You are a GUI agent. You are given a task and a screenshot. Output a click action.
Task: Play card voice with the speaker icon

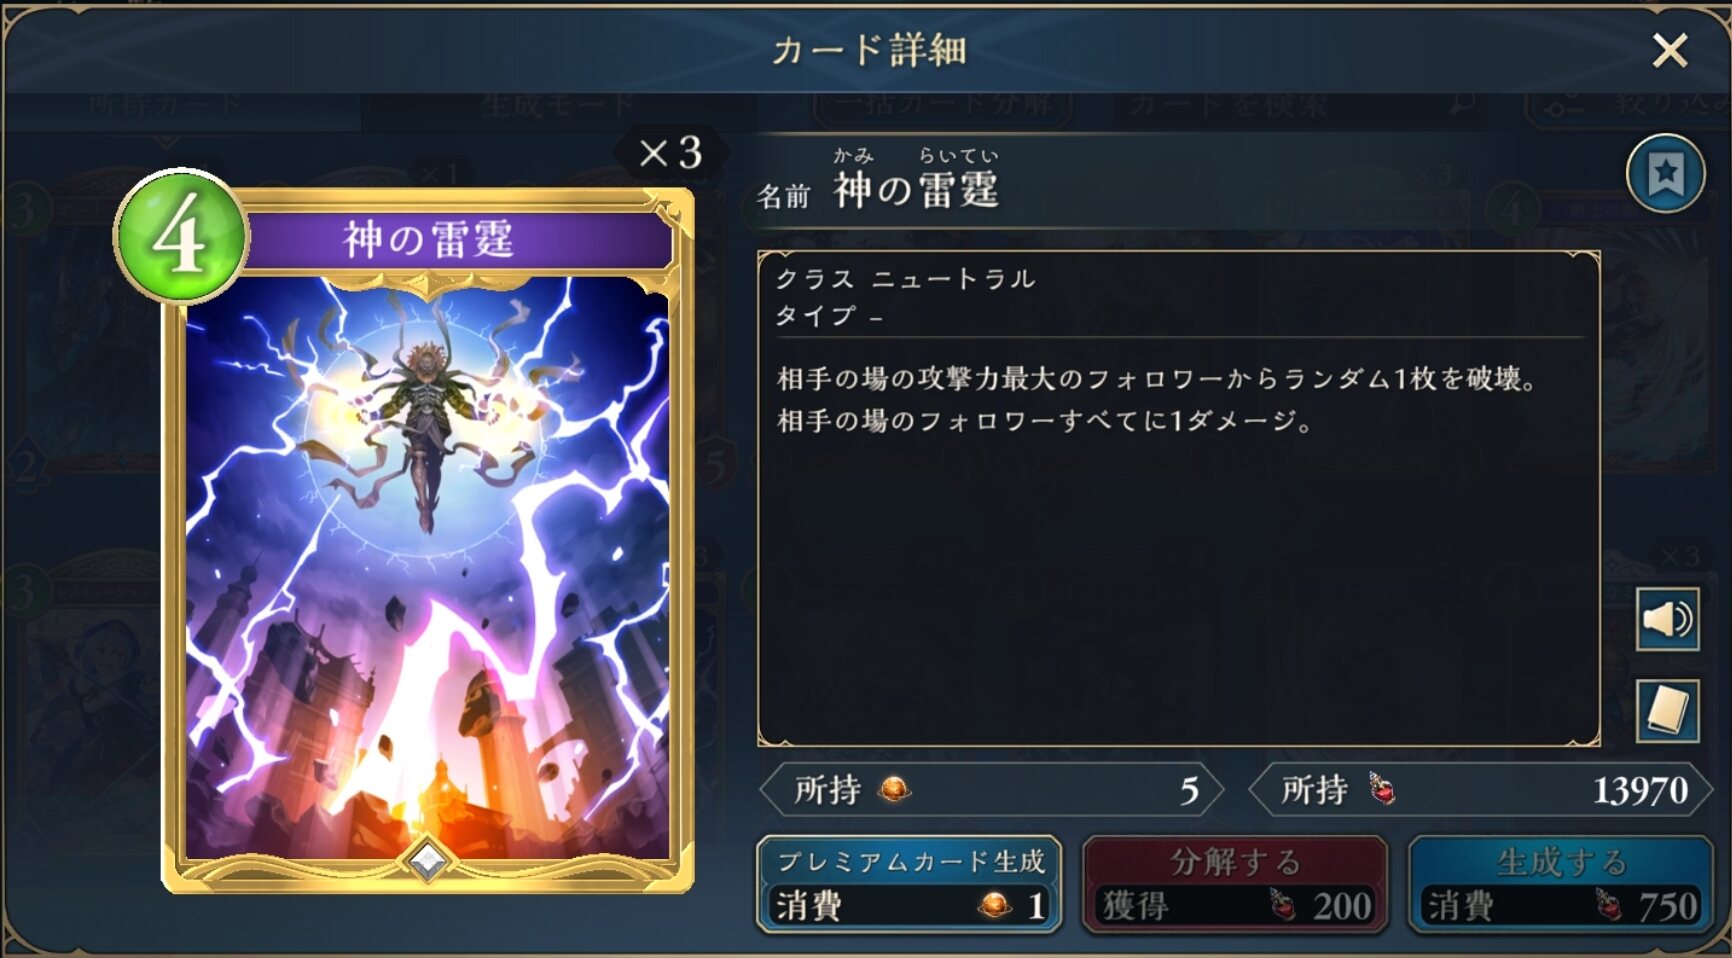(1667, 620)
